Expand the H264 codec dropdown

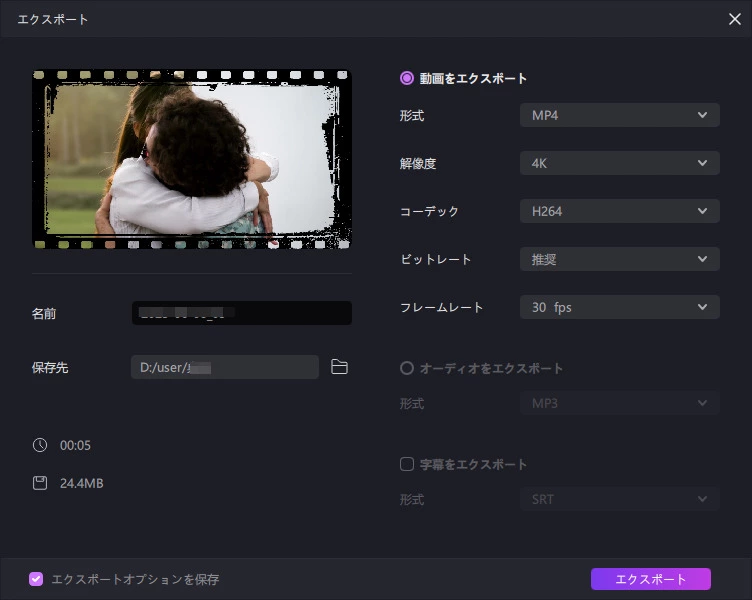coord(620,211)
